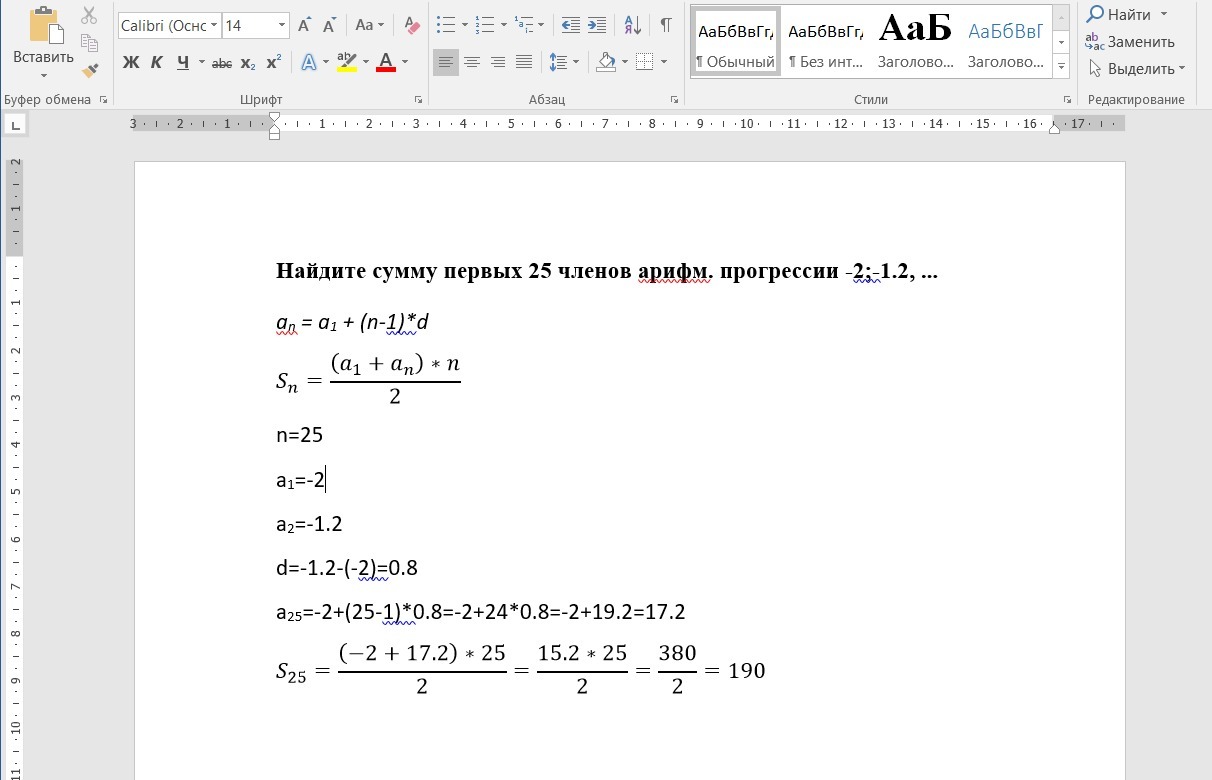The image size is (1212, 780).
Task: Apply the red font color
Action: [x=385, y=63]
